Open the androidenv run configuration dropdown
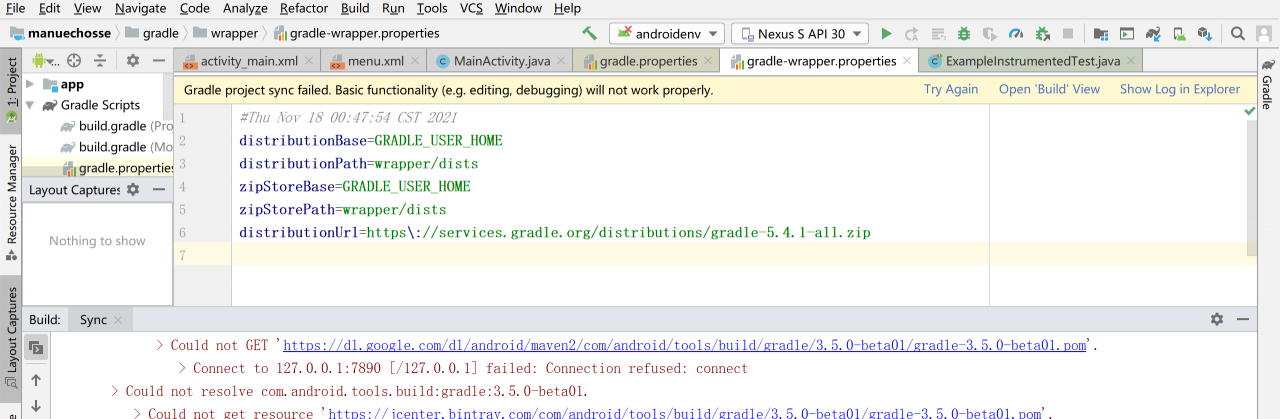The height and width of the screenshot is (419, 1280). tap(666, 34)
